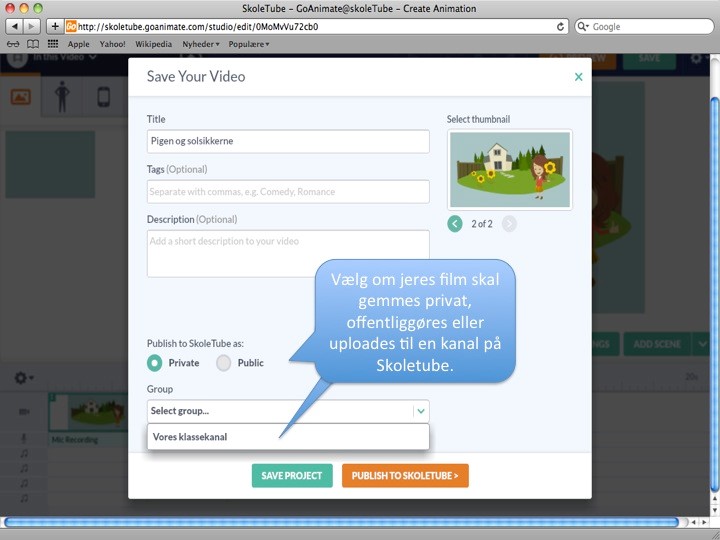The image size is (720, 540).
Task: Click the Tags input field
Action: [x=288, y=191]
